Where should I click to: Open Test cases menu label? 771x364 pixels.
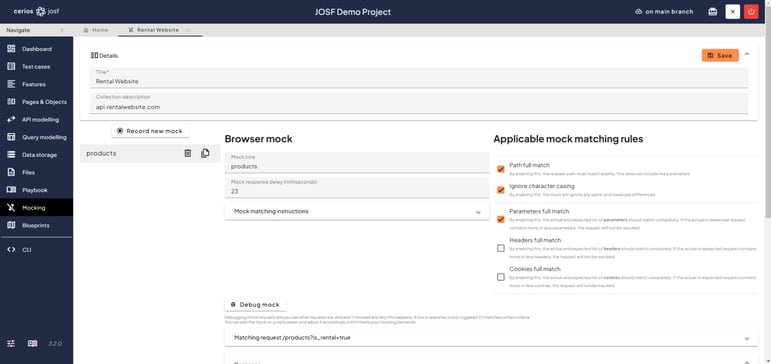(x=36, y=67)
